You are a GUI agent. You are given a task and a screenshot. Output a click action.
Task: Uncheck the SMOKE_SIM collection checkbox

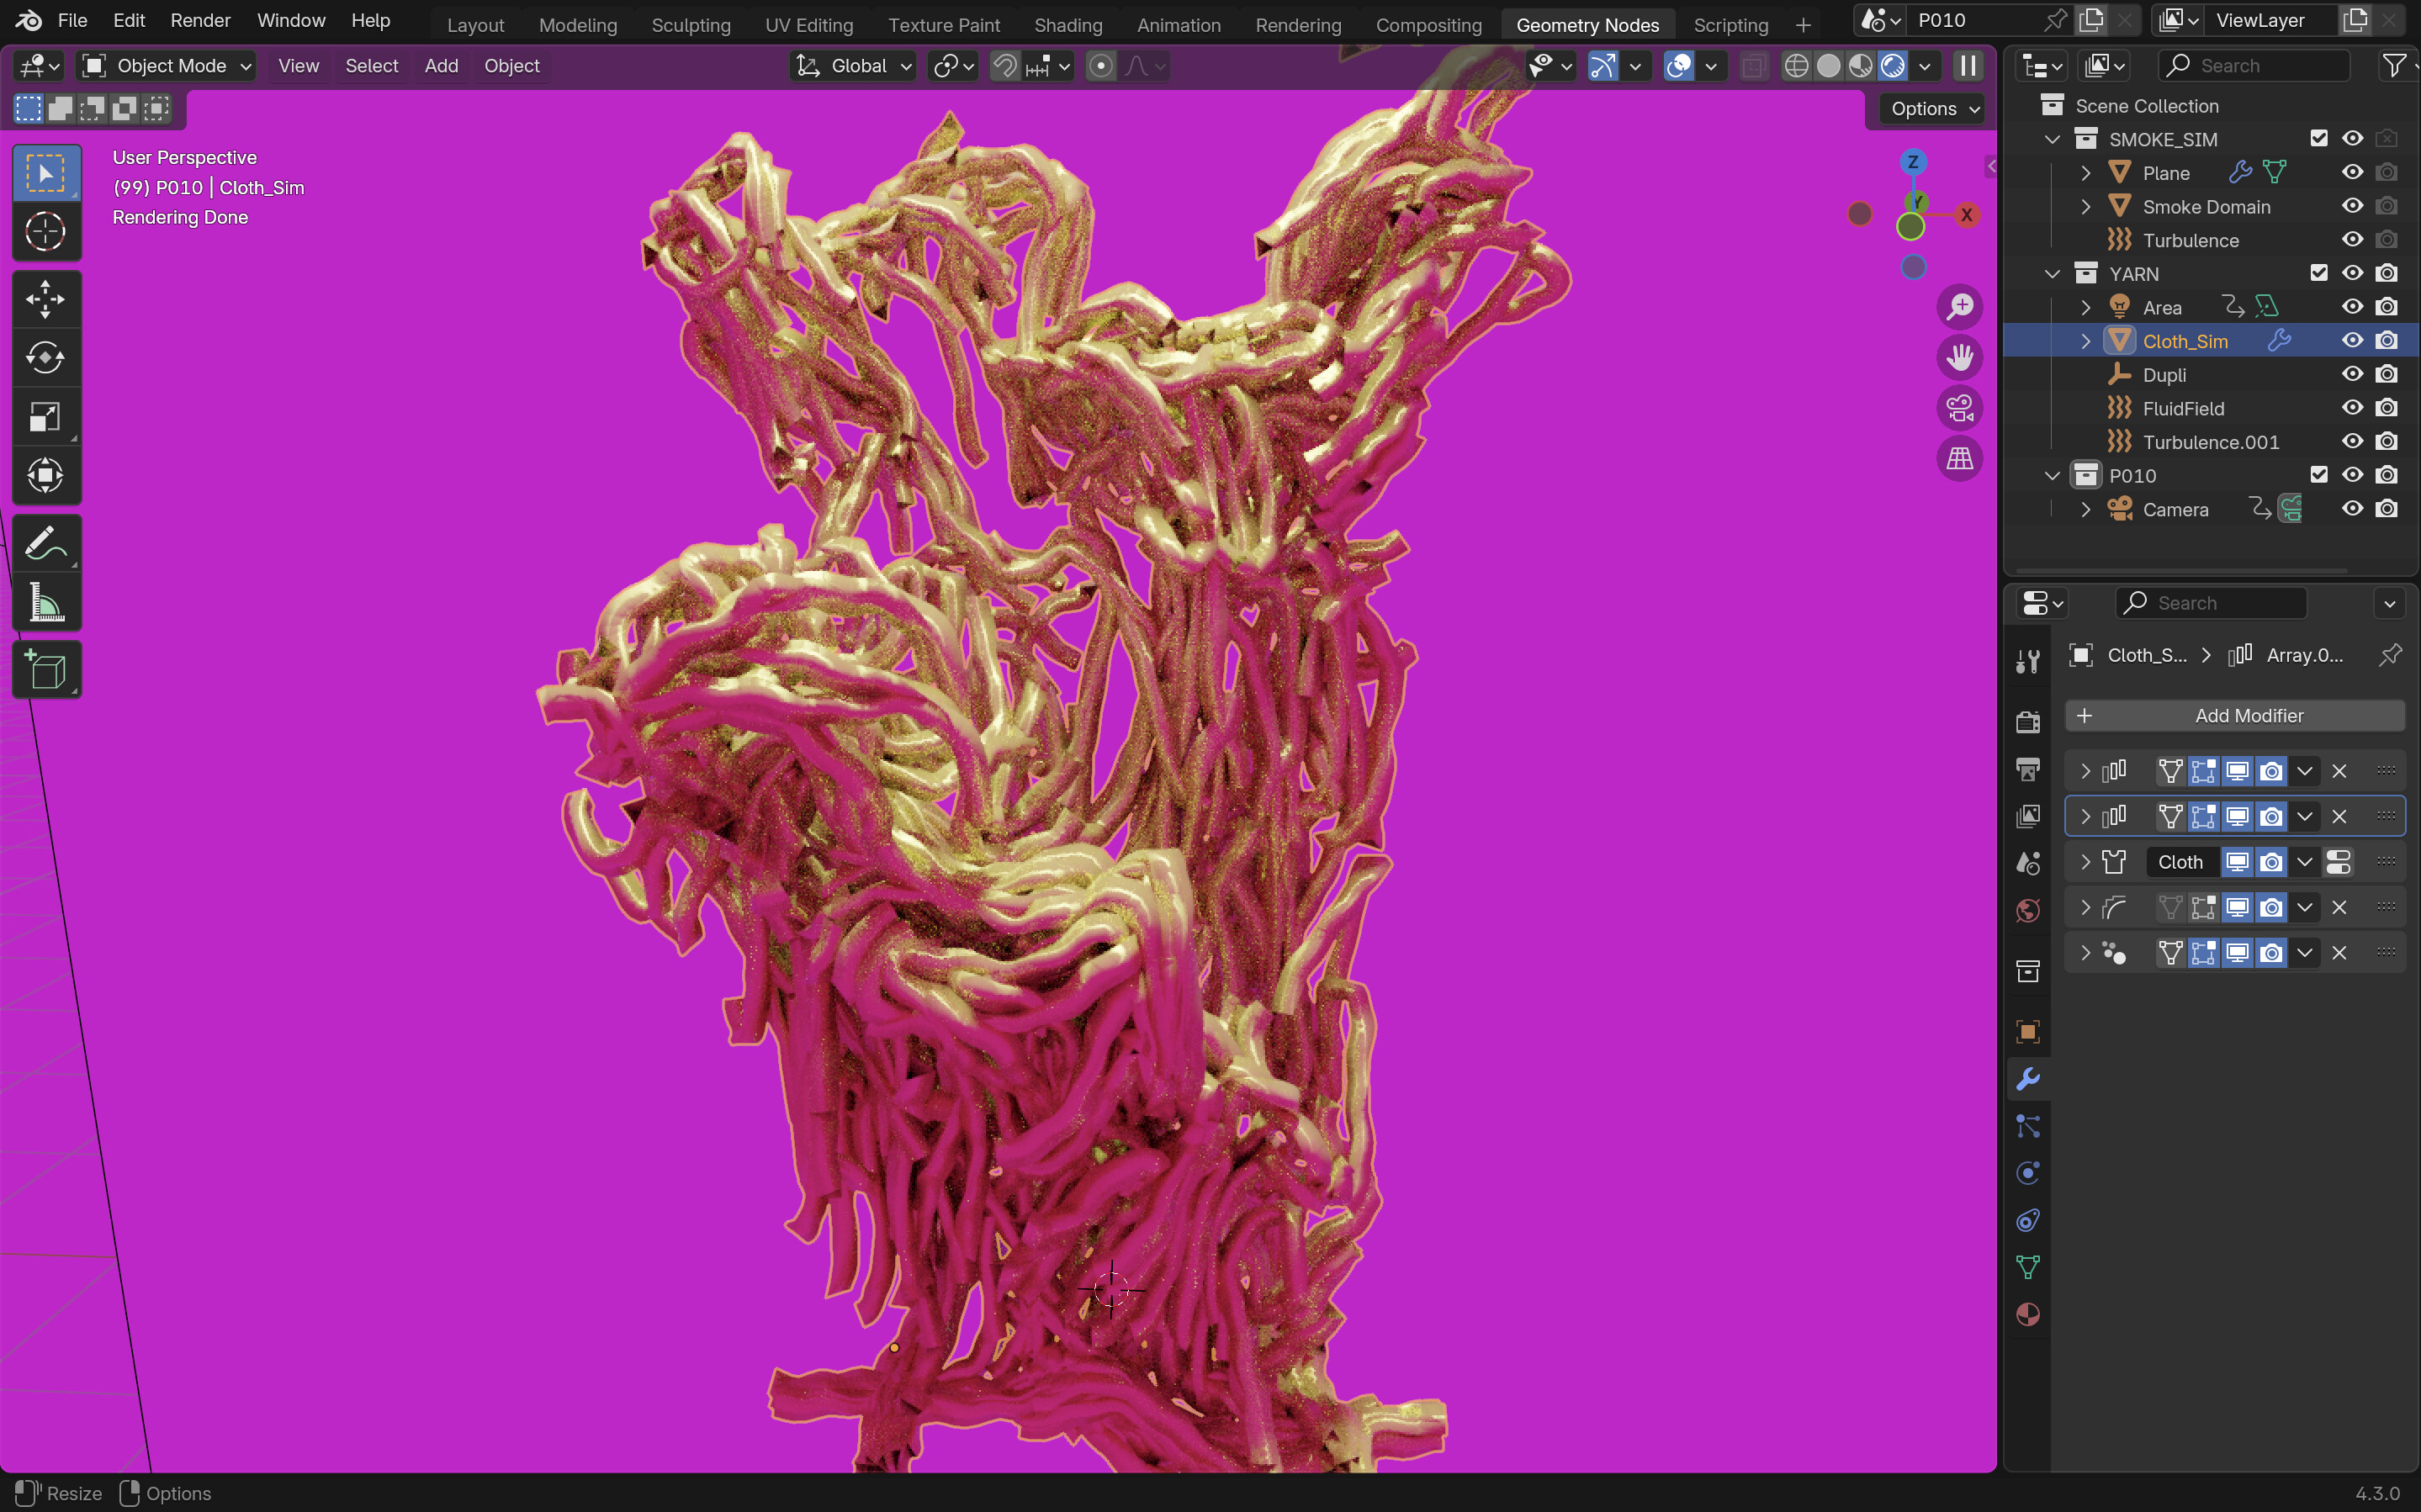point(2318,138)
